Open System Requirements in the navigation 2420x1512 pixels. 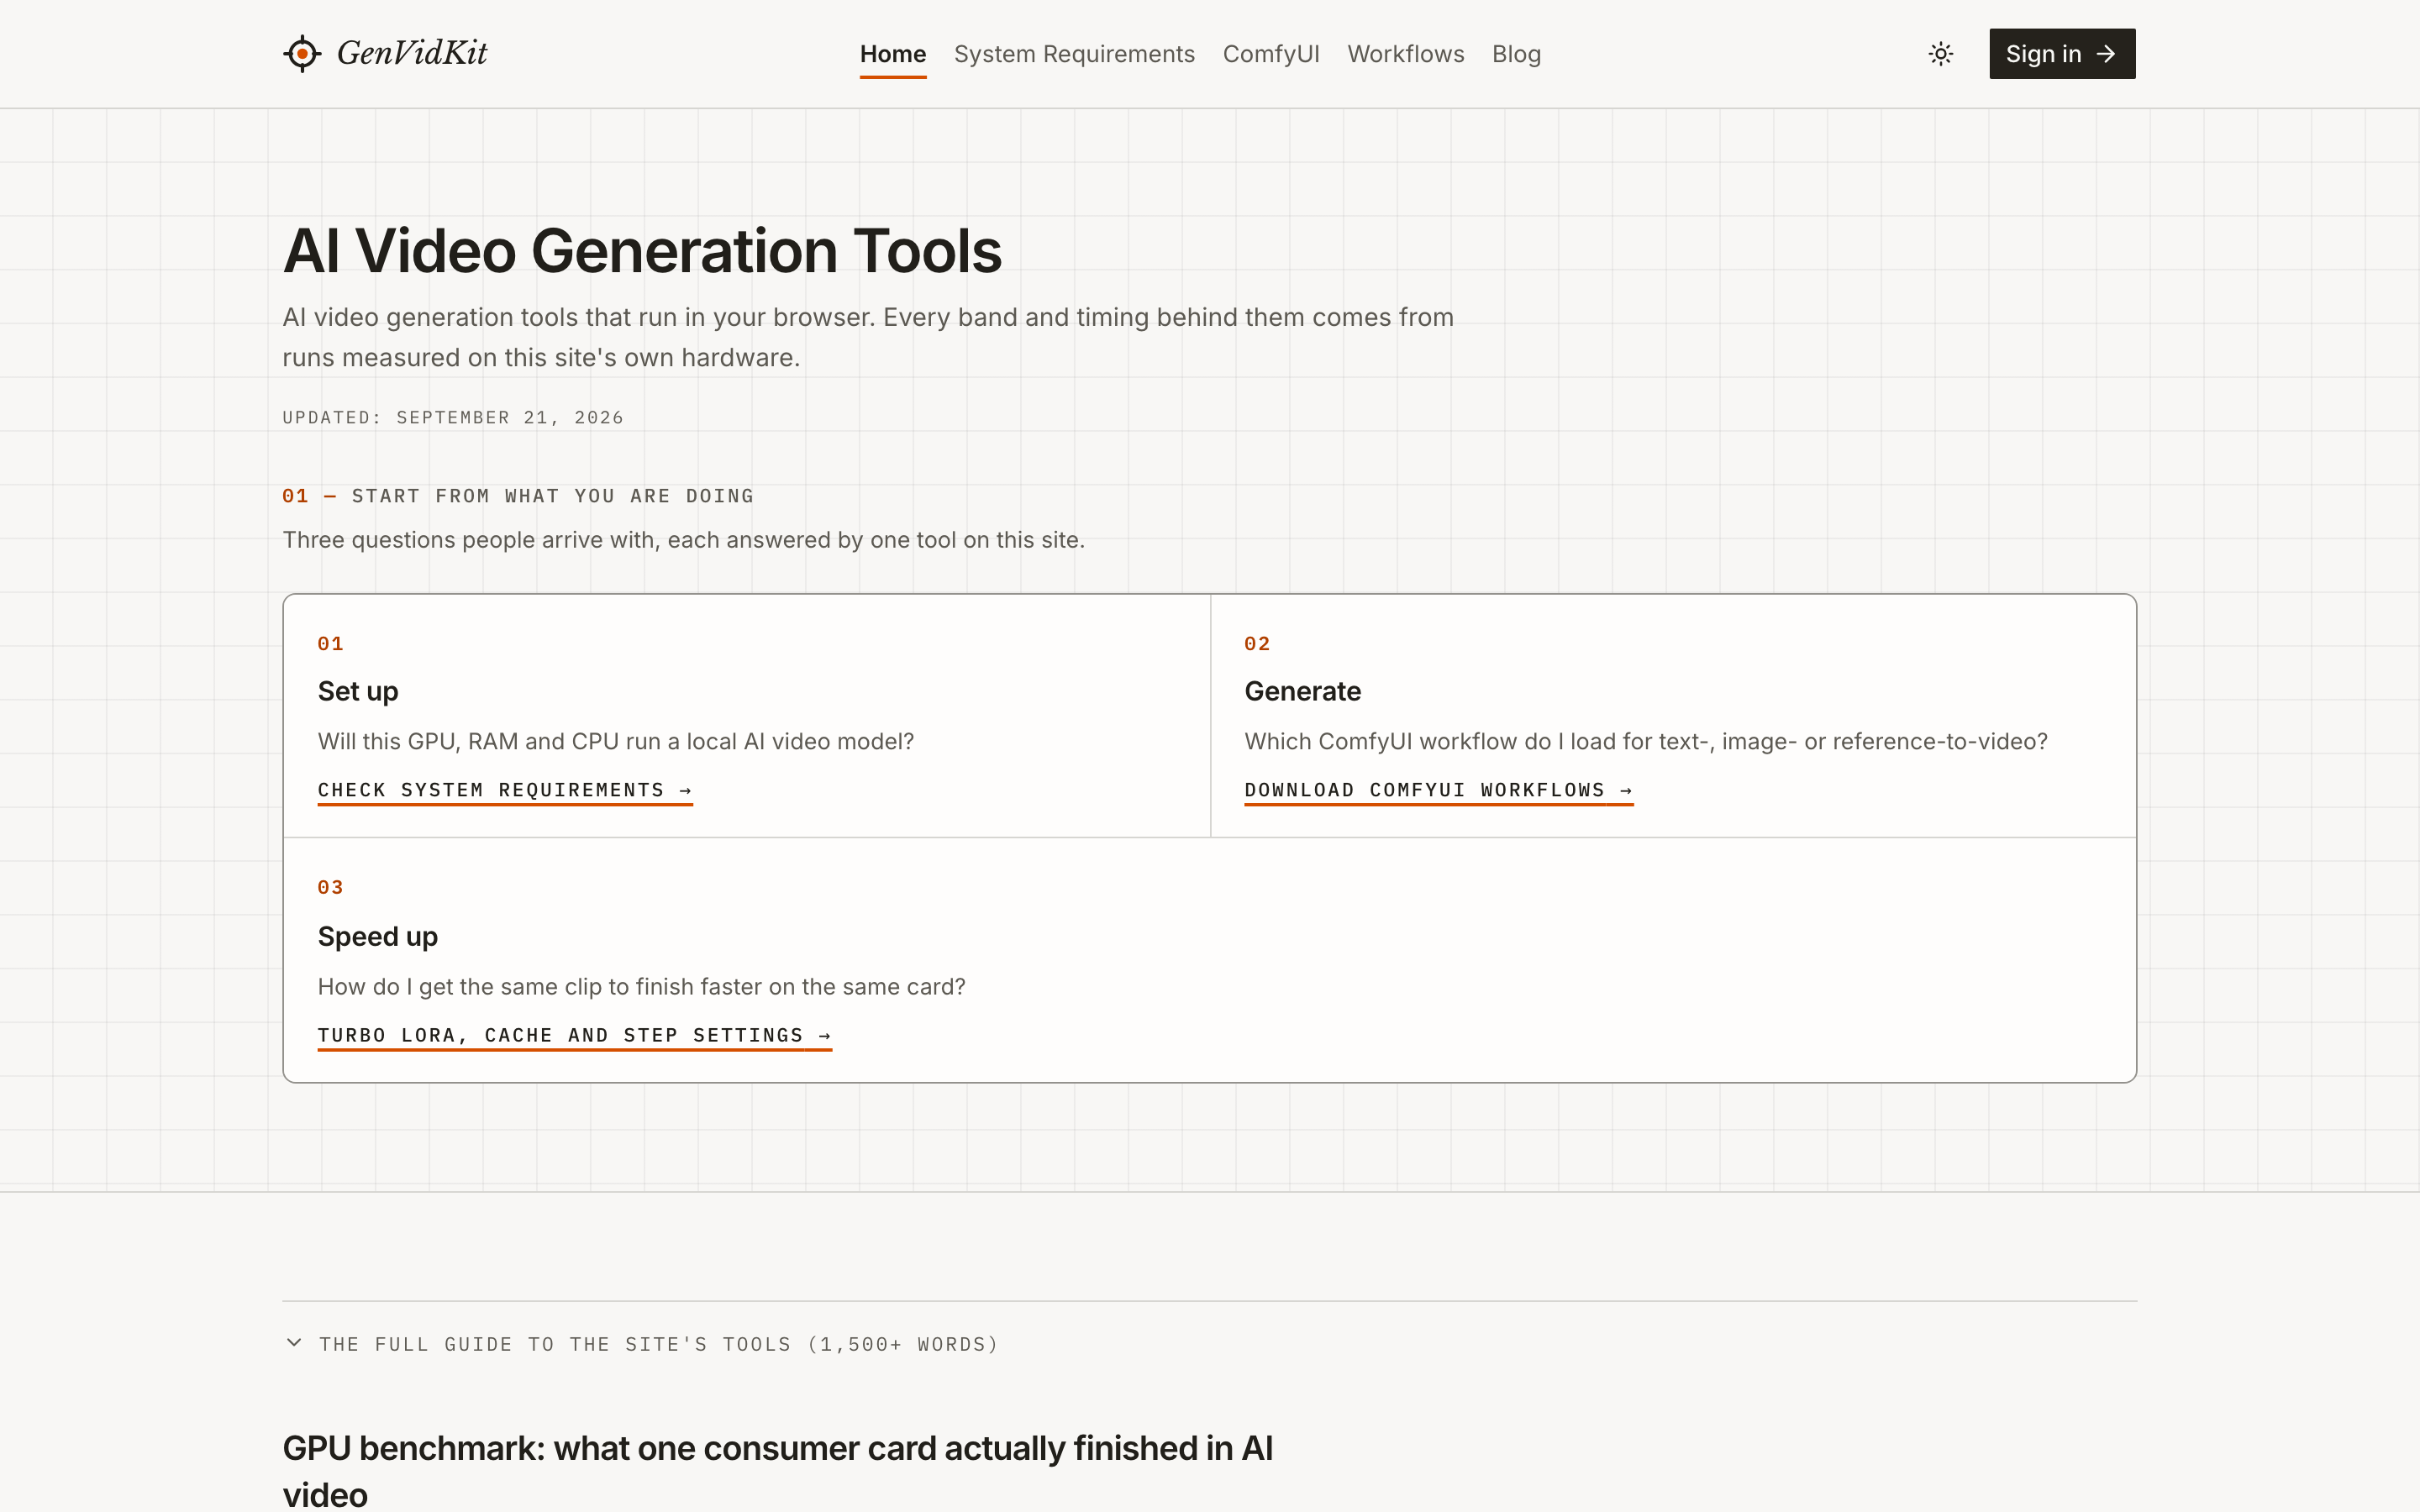click(1074, 54)
